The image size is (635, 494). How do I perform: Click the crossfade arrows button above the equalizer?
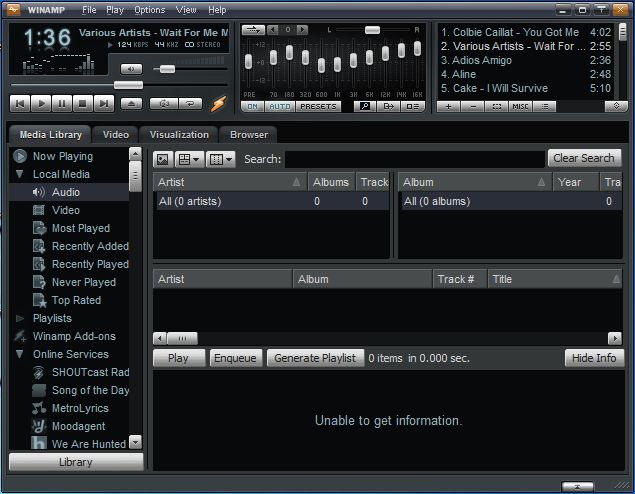253,30
